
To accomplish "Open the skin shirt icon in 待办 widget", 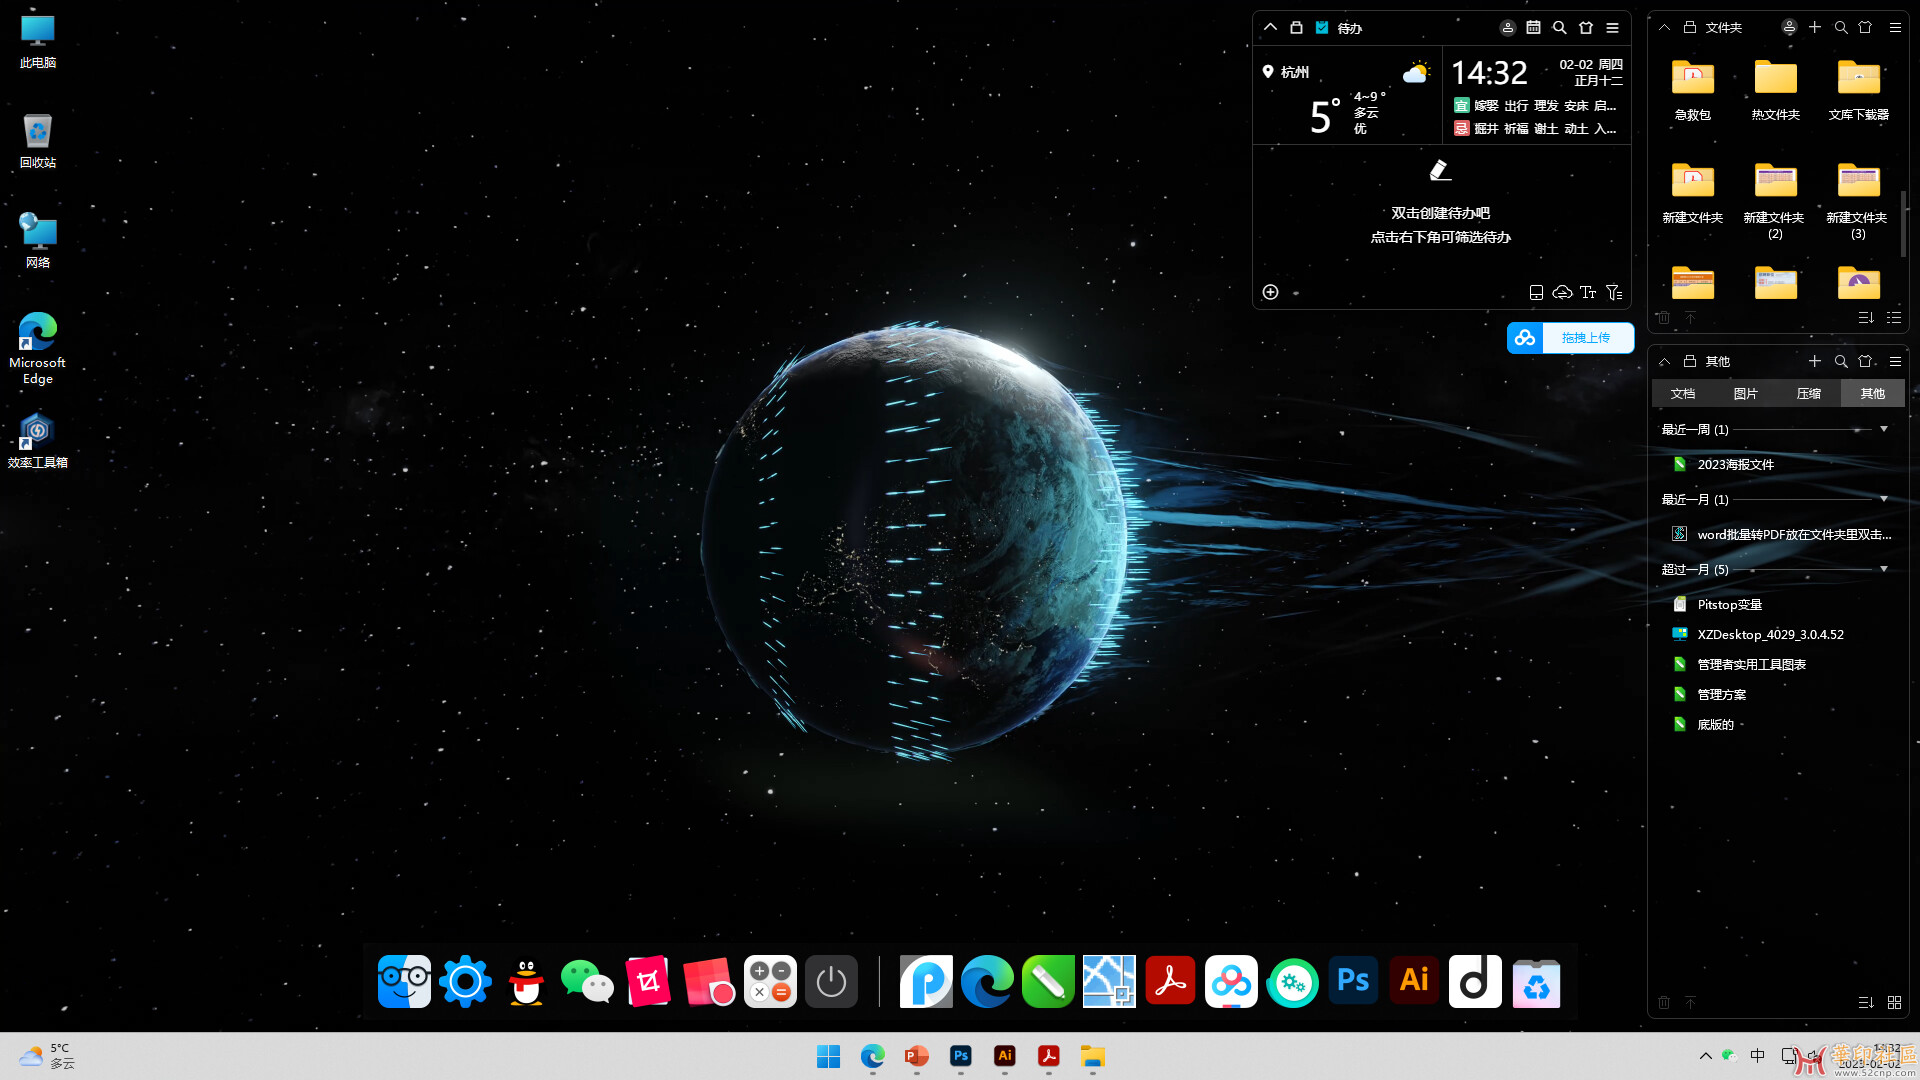I will click(1586, 27).
